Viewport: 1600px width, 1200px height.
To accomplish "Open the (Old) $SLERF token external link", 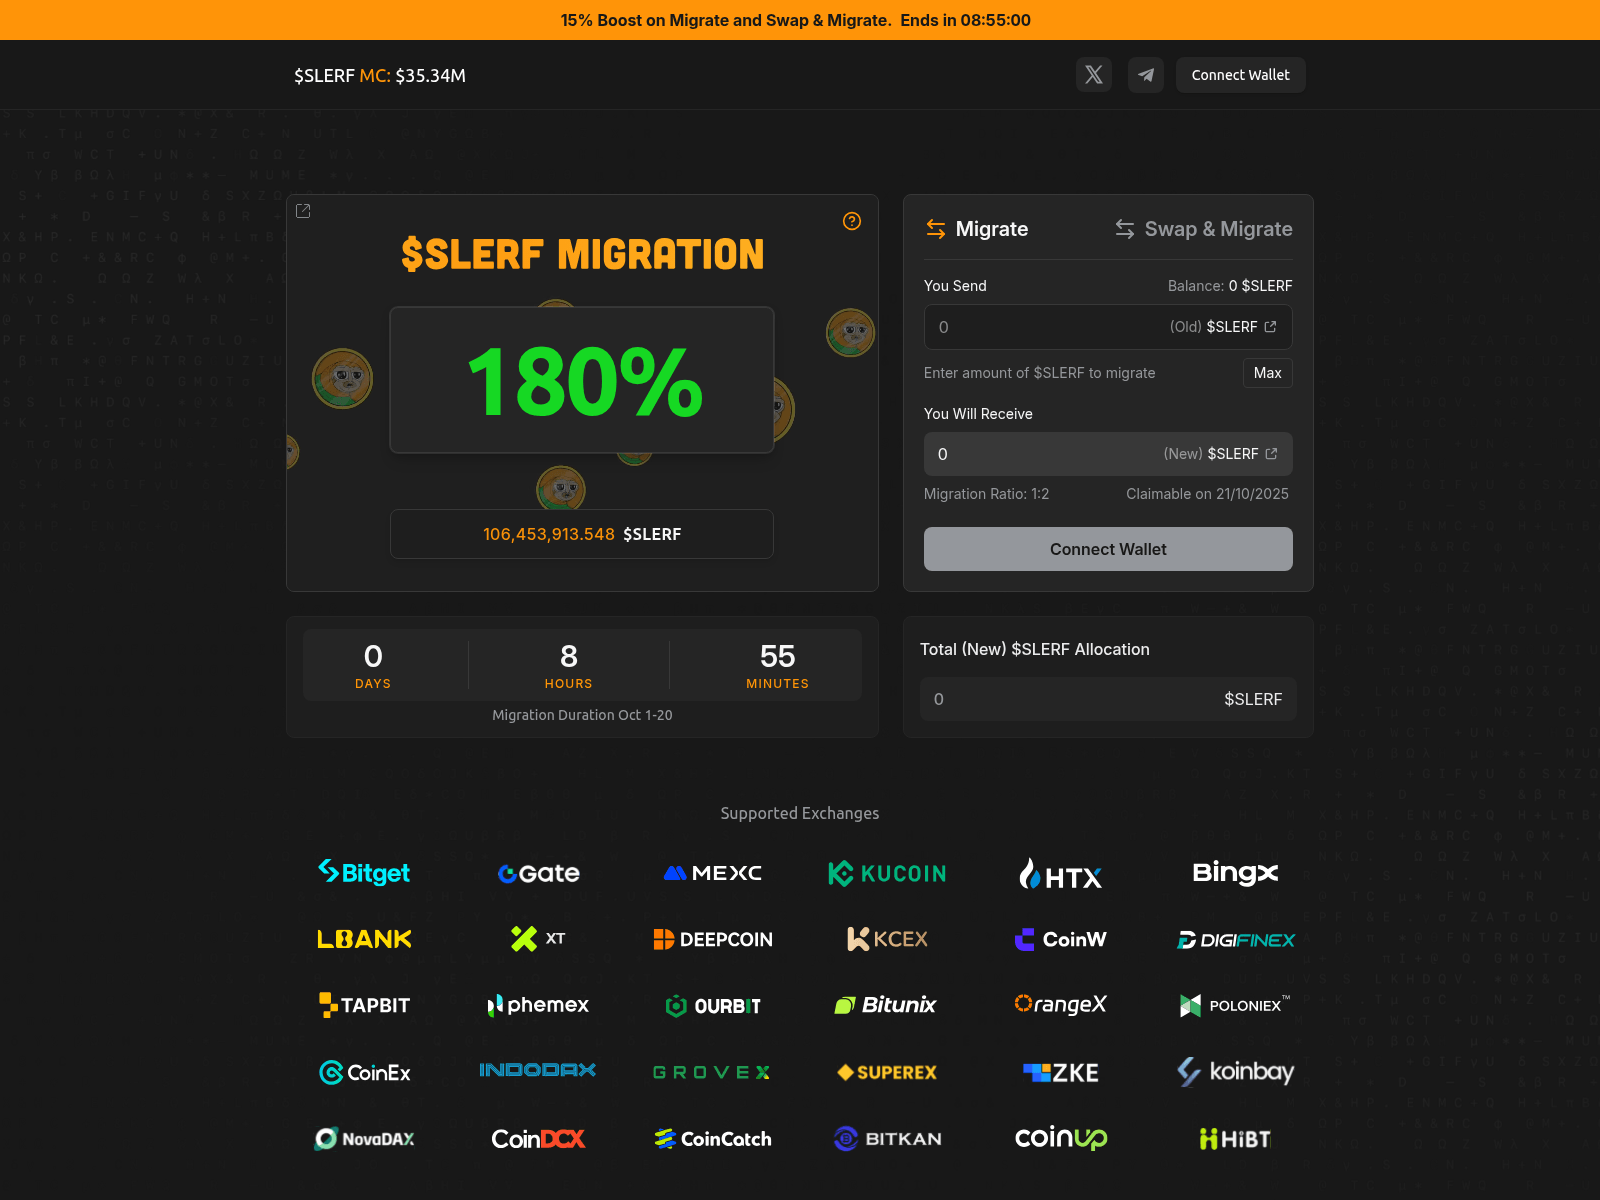I will coord(1271,326).
